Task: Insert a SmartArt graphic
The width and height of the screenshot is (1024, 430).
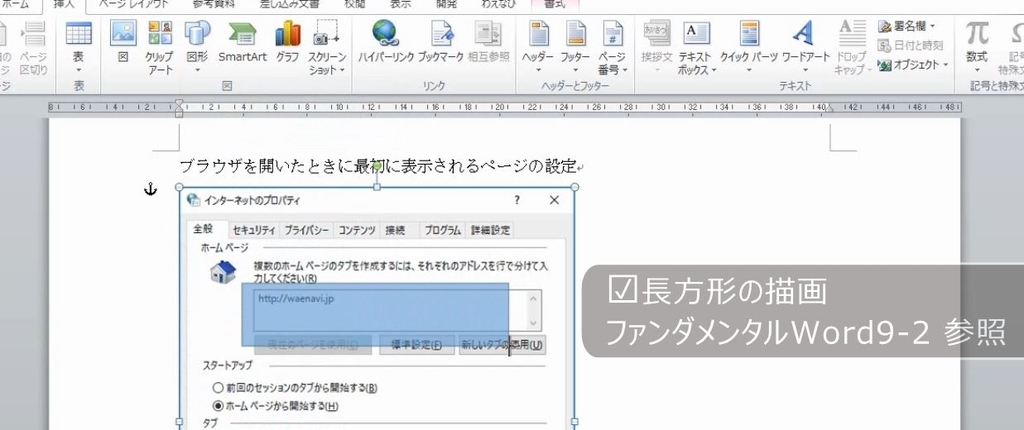Action: tap(242, 42)
